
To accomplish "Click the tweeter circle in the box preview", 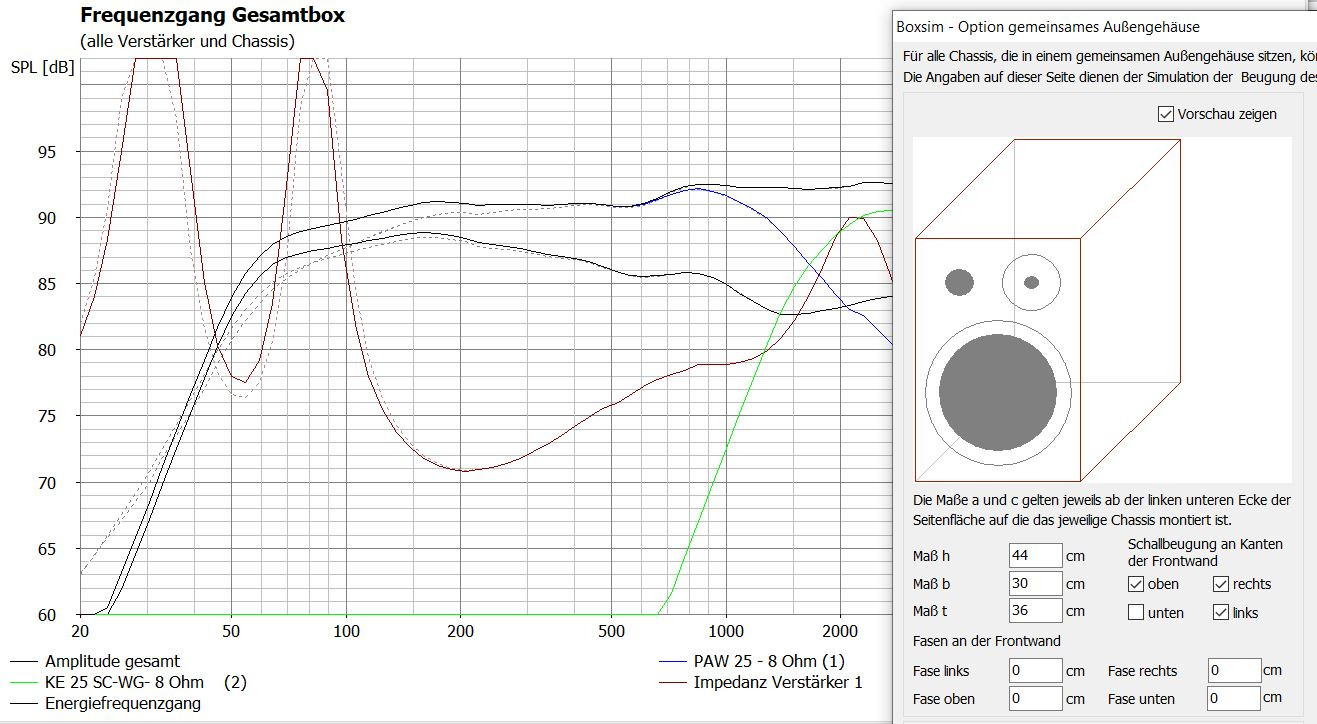I will pyautogui.click(x=1029, y=282).
